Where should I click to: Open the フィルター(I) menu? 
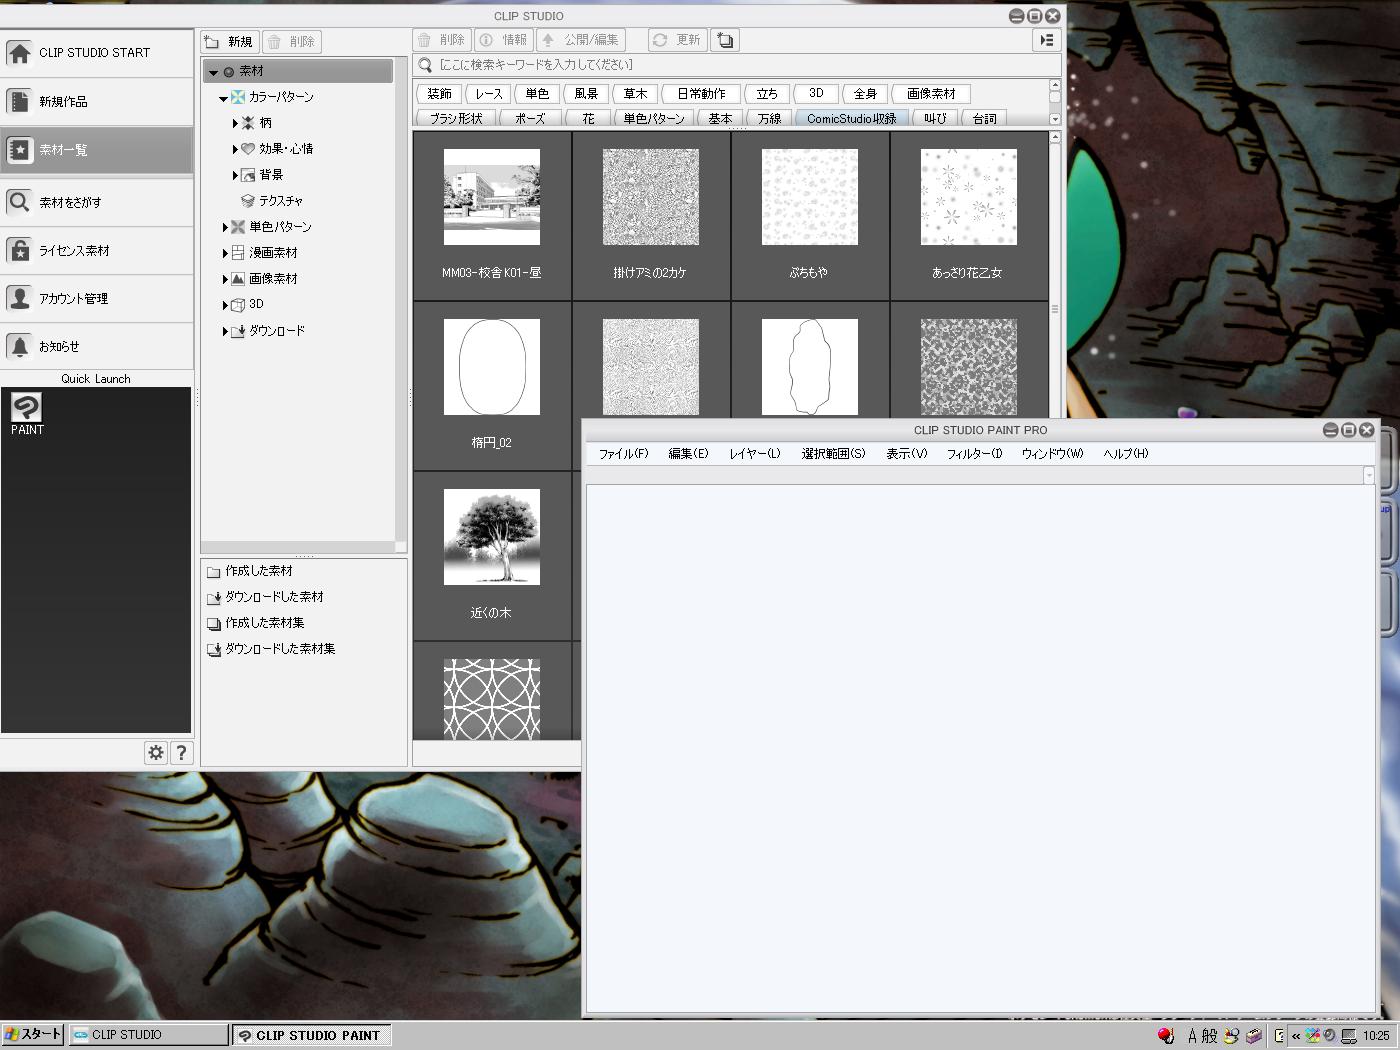click(974, 454)
